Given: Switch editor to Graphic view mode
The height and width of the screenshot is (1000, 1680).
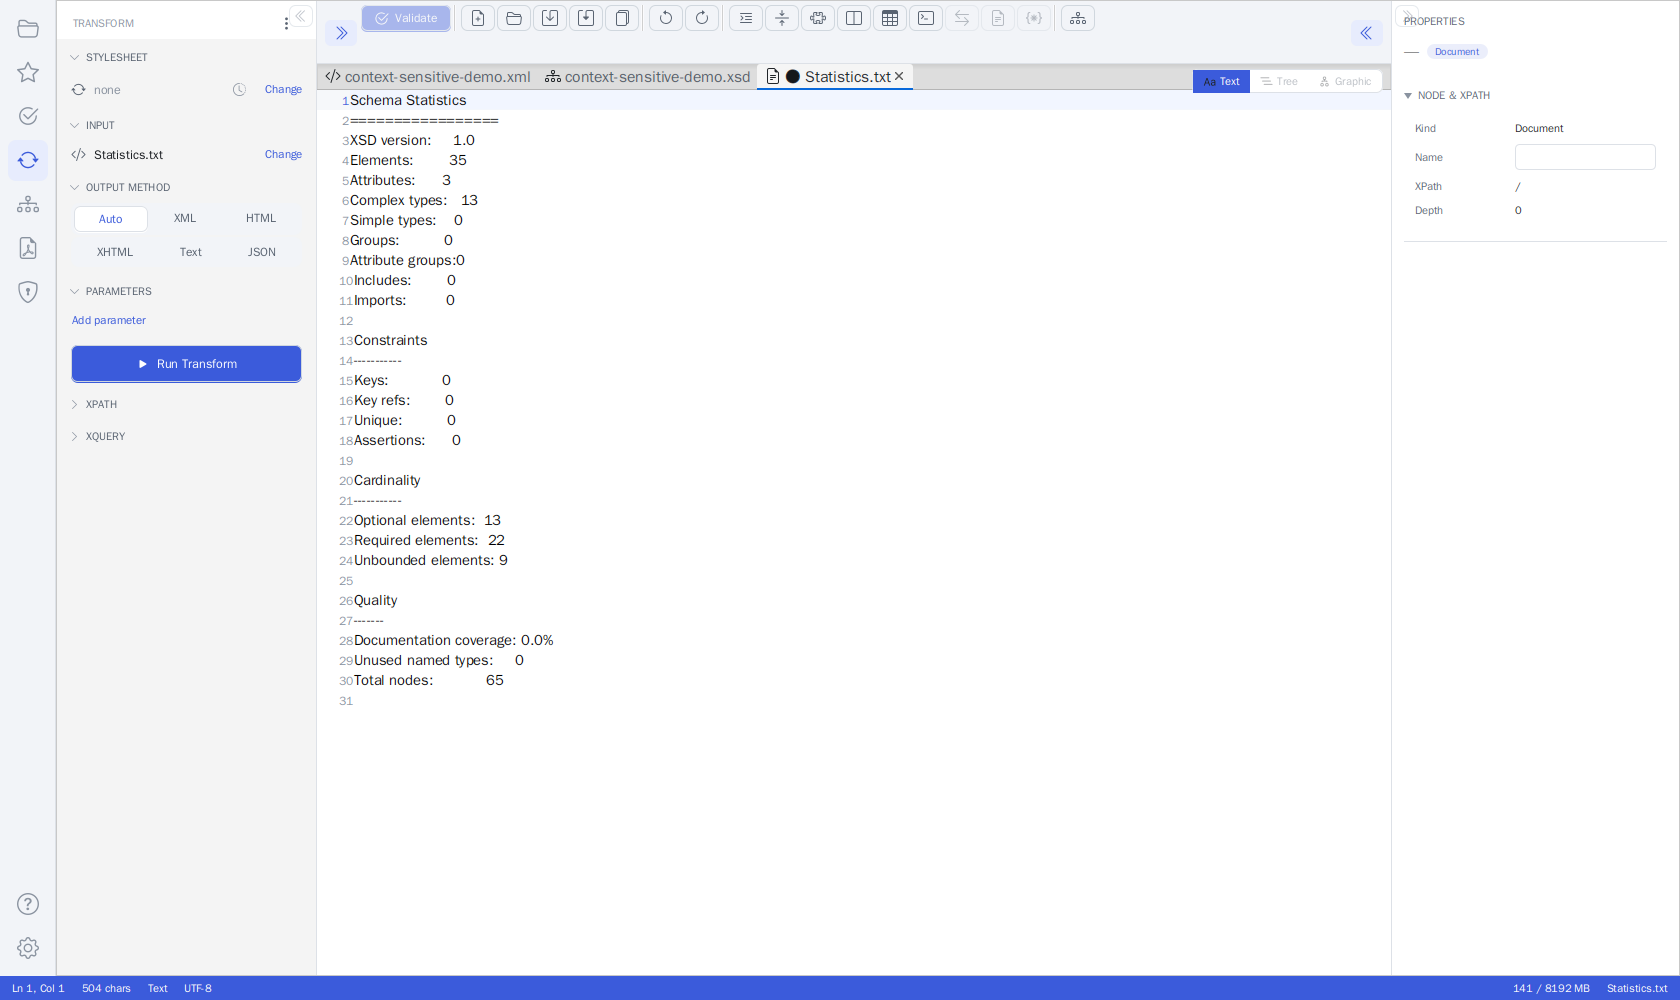Looking at the screenshot, I should click(x=1345, y=82).
